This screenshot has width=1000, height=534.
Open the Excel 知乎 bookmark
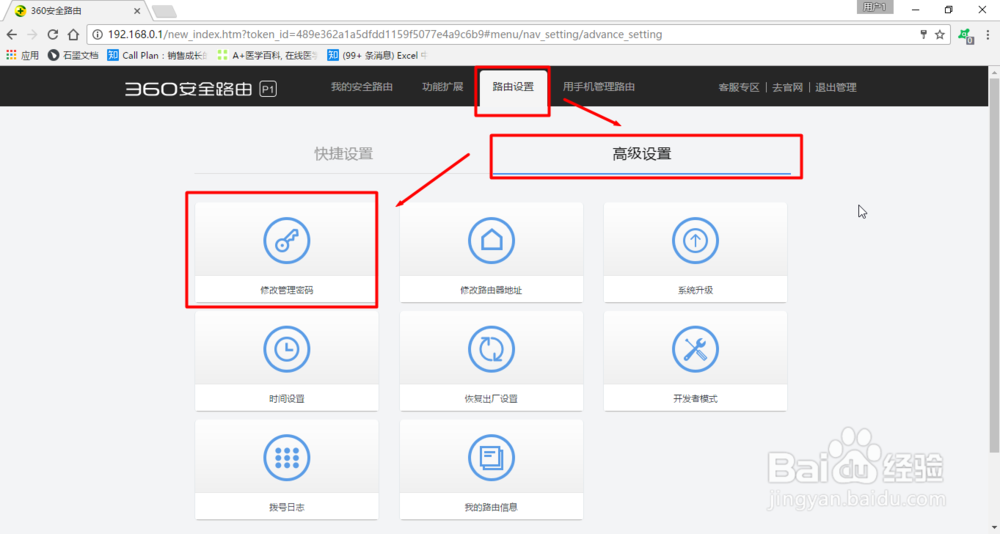[x=377, y=56]
